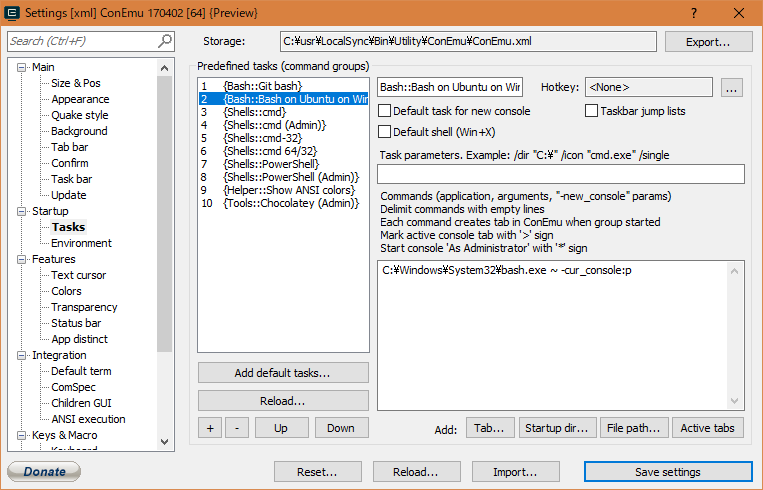Move selected task Up
This screenshot has height=490, width=763.
tap(281, 428)
